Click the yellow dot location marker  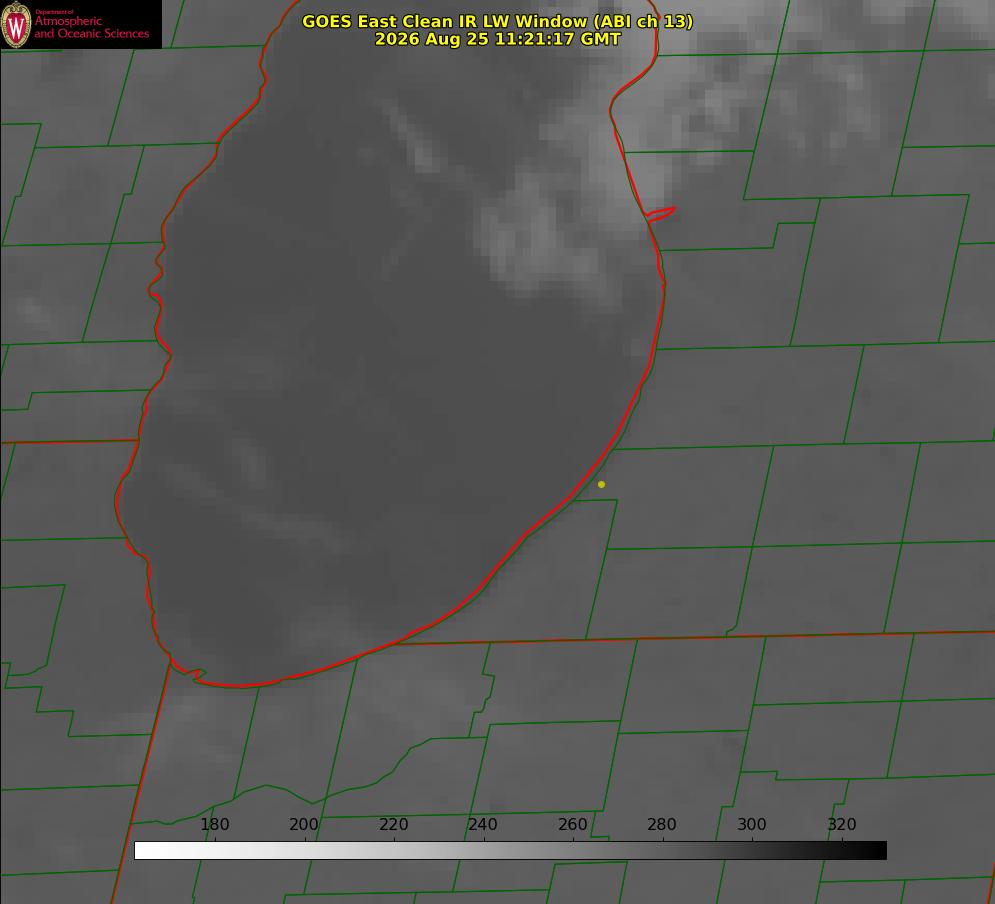(602, 485)
